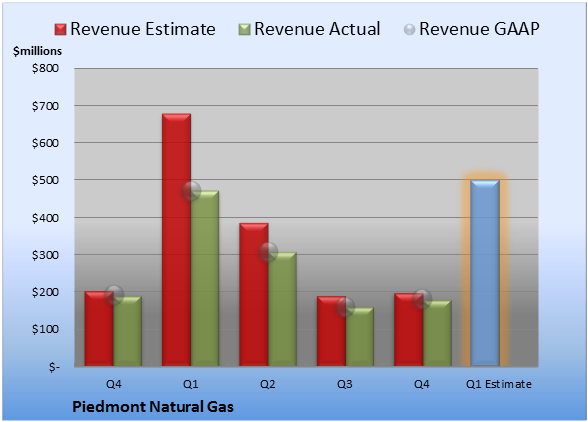Select the 'Q1' category label
588x422 pixels.
pos(190,384)
